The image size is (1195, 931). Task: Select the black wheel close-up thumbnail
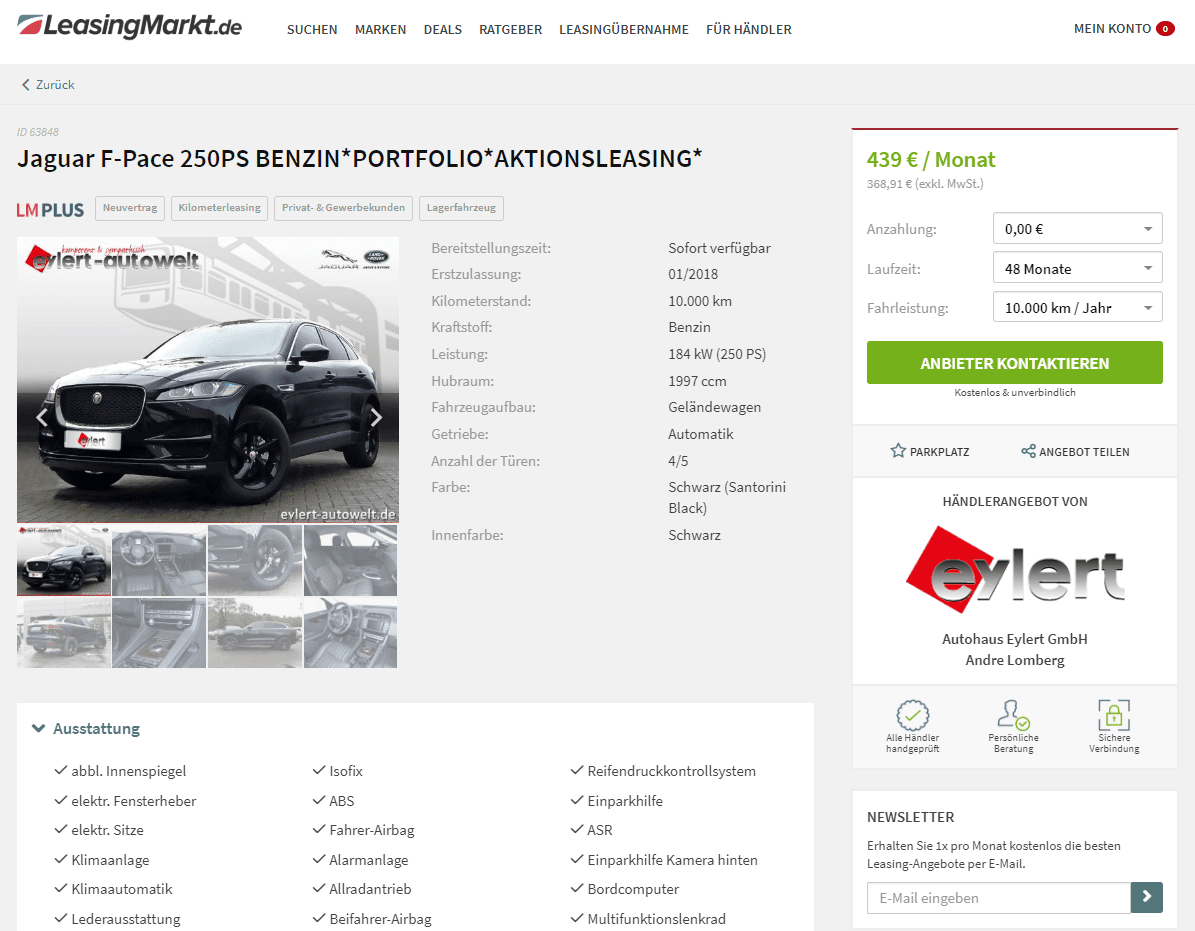point(255,560)
